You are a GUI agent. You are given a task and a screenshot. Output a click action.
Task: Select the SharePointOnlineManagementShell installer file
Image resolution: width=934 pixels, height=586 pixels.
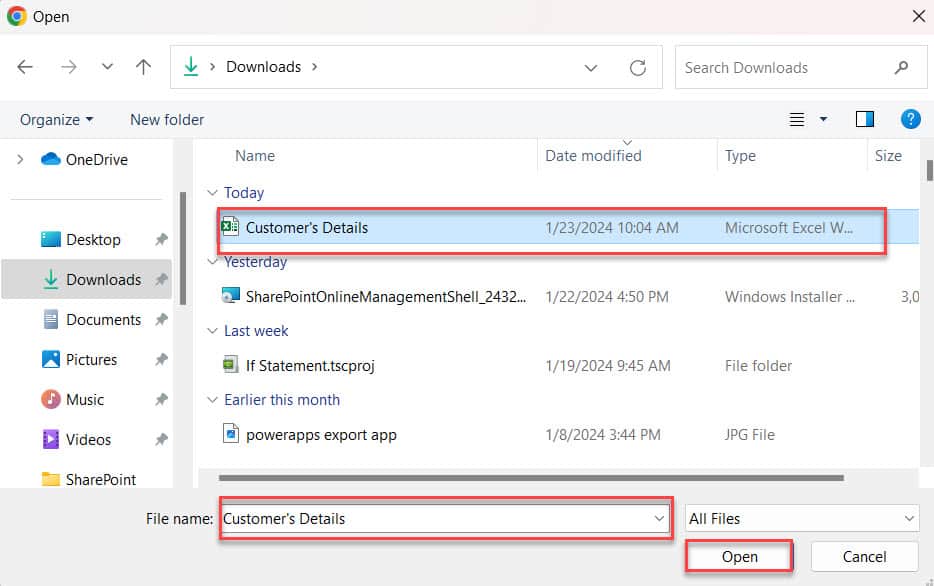[x=386, y=297]
